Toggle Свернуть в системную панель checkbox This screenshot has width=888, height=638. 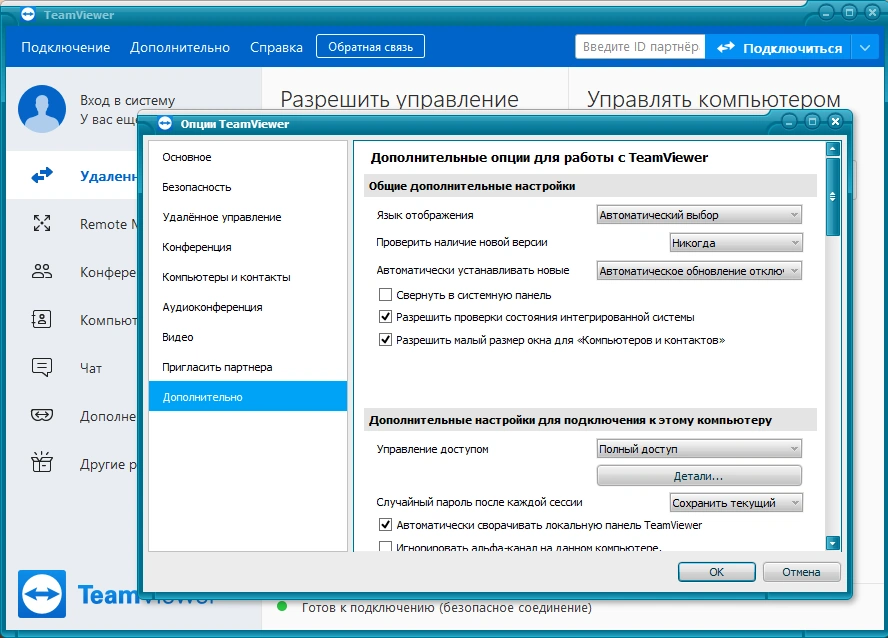pyautogui.click(x=385, y=294)
